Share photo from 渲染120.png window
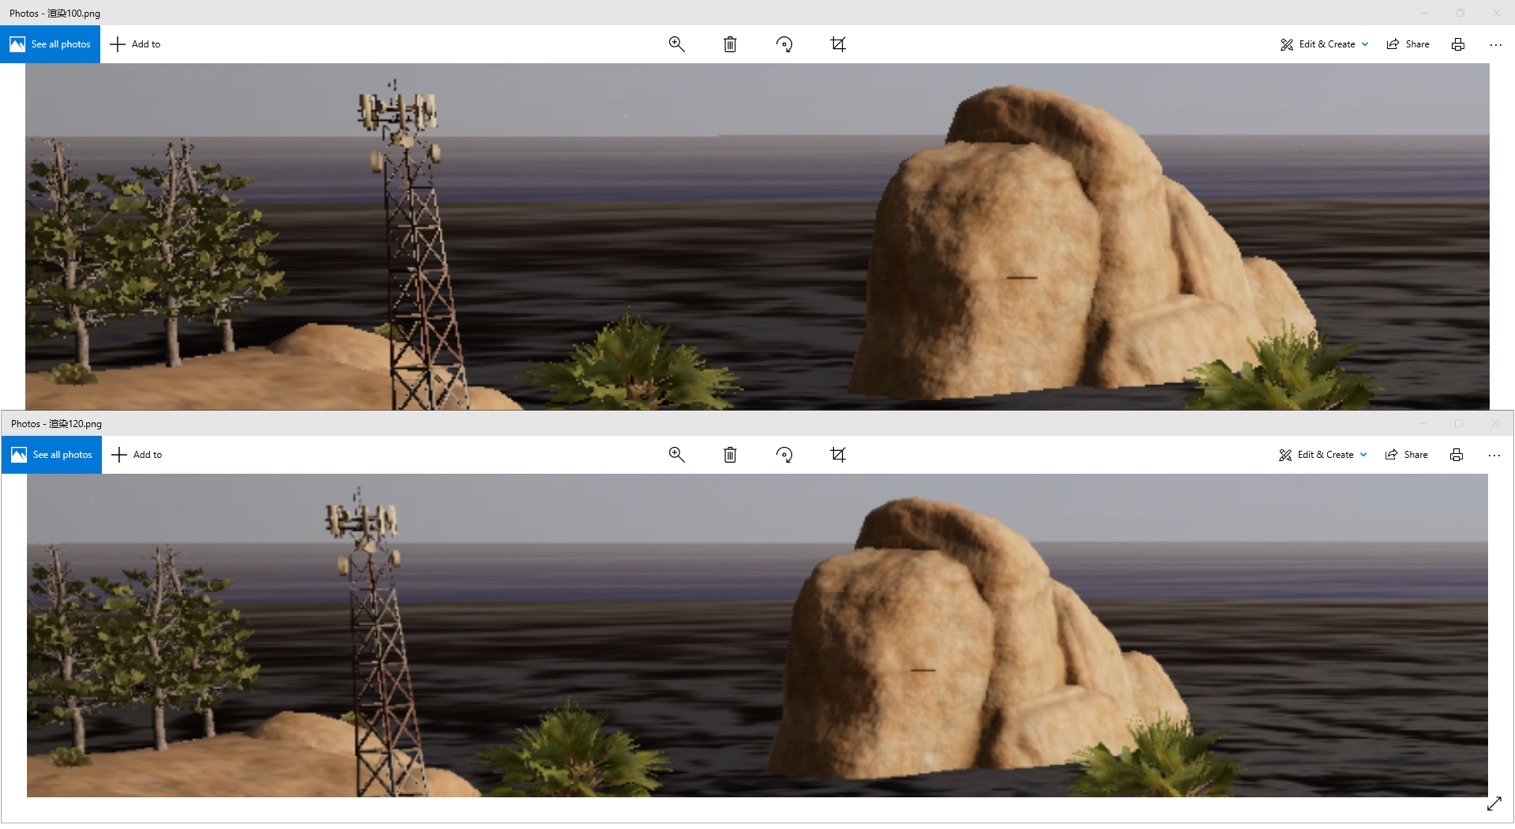 pyautogui.click(x=1406, y=455)
